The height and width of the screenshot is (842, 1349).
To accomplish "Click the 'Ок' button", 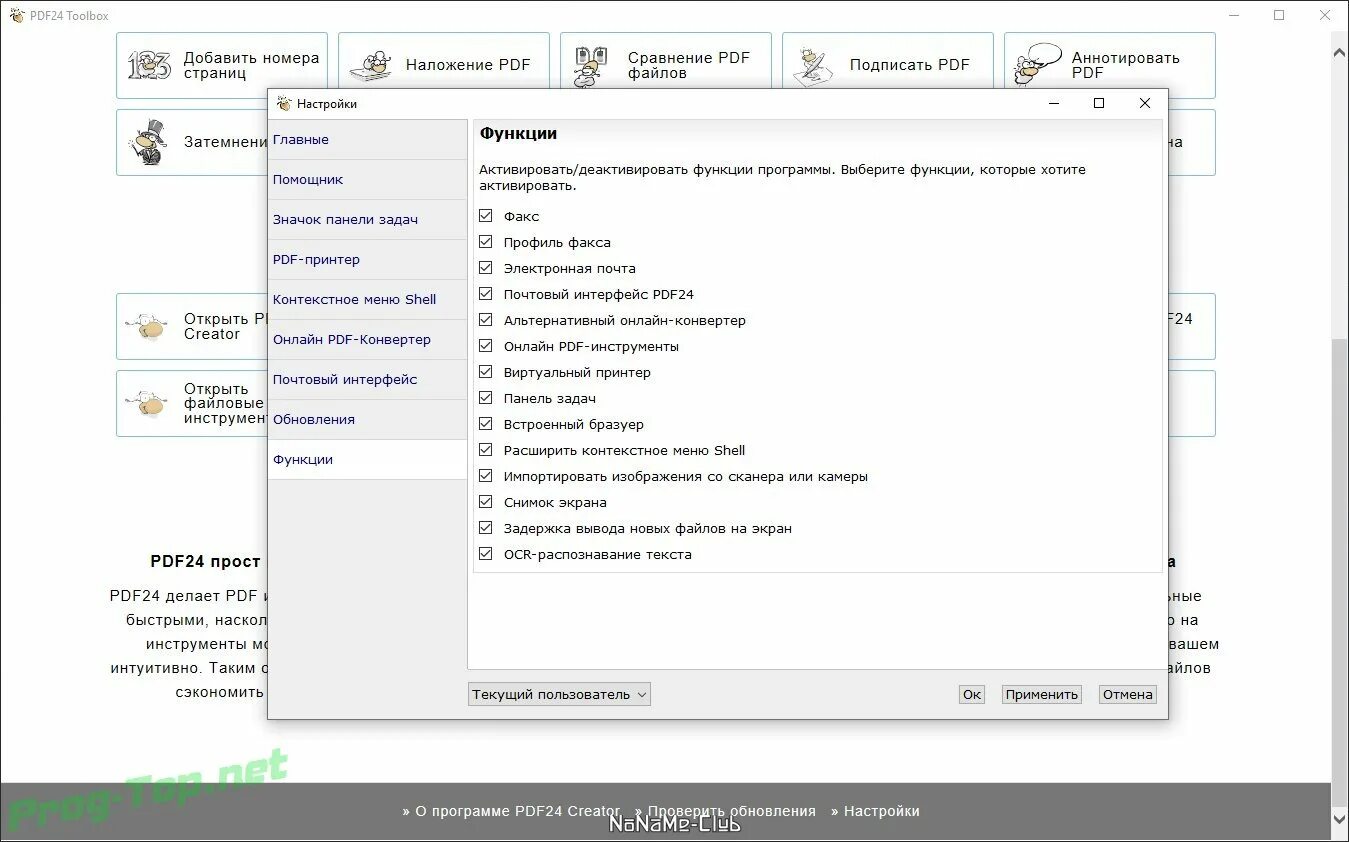I will click(972, 694).
